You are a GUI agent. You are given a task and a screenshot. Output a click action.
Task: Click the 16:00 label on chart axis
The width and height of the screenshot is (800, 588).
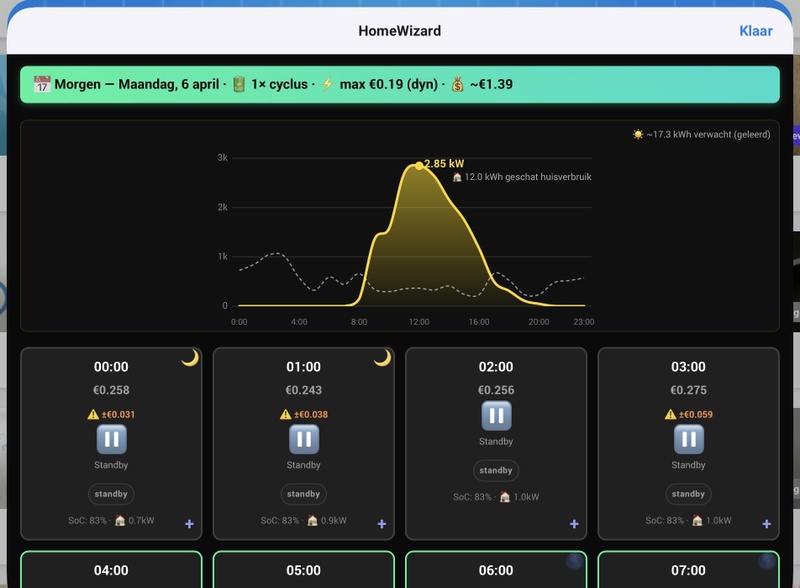[479, 322]
